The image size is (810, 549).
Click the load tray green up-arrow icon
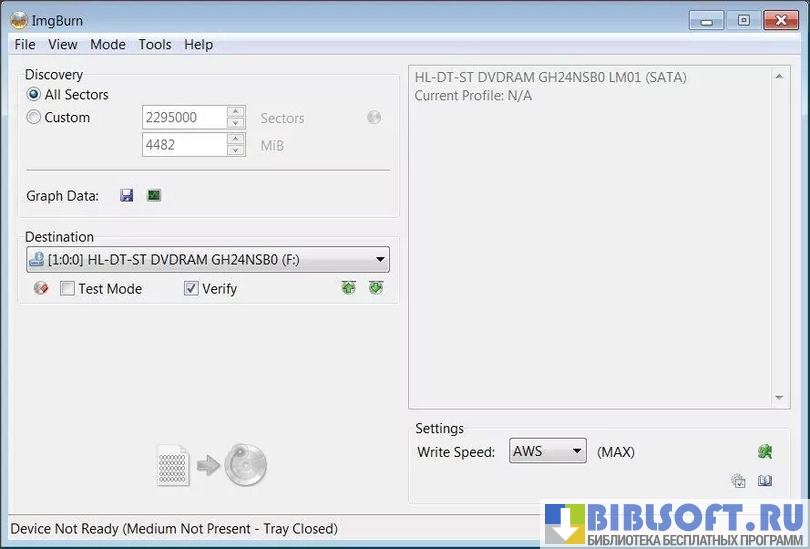pos(348,288)
